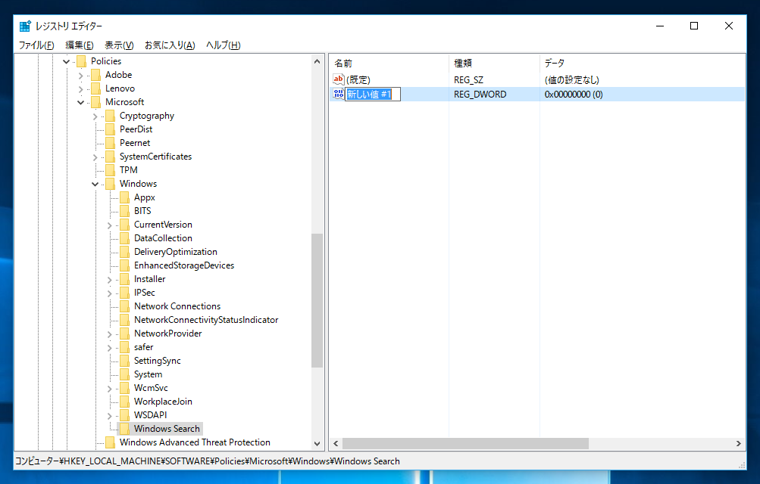The width and height of the screenshot is (760, 484).
Task: Open the ファイル(F) menu
Action: coord(36,45)
